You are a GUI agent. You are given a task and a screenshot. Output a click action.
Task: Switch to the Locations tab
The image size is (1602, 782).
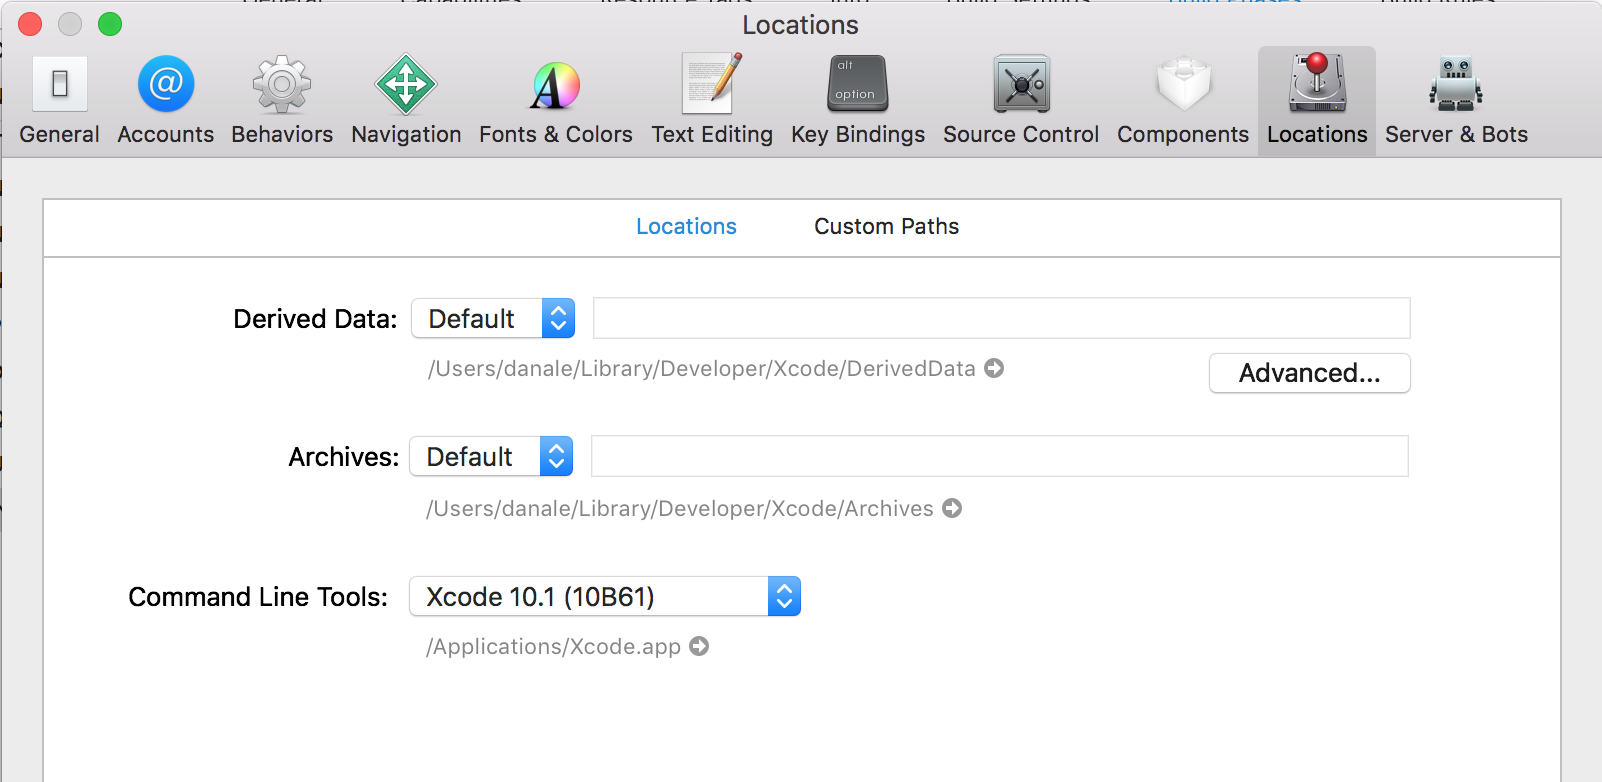pos(686,227)
